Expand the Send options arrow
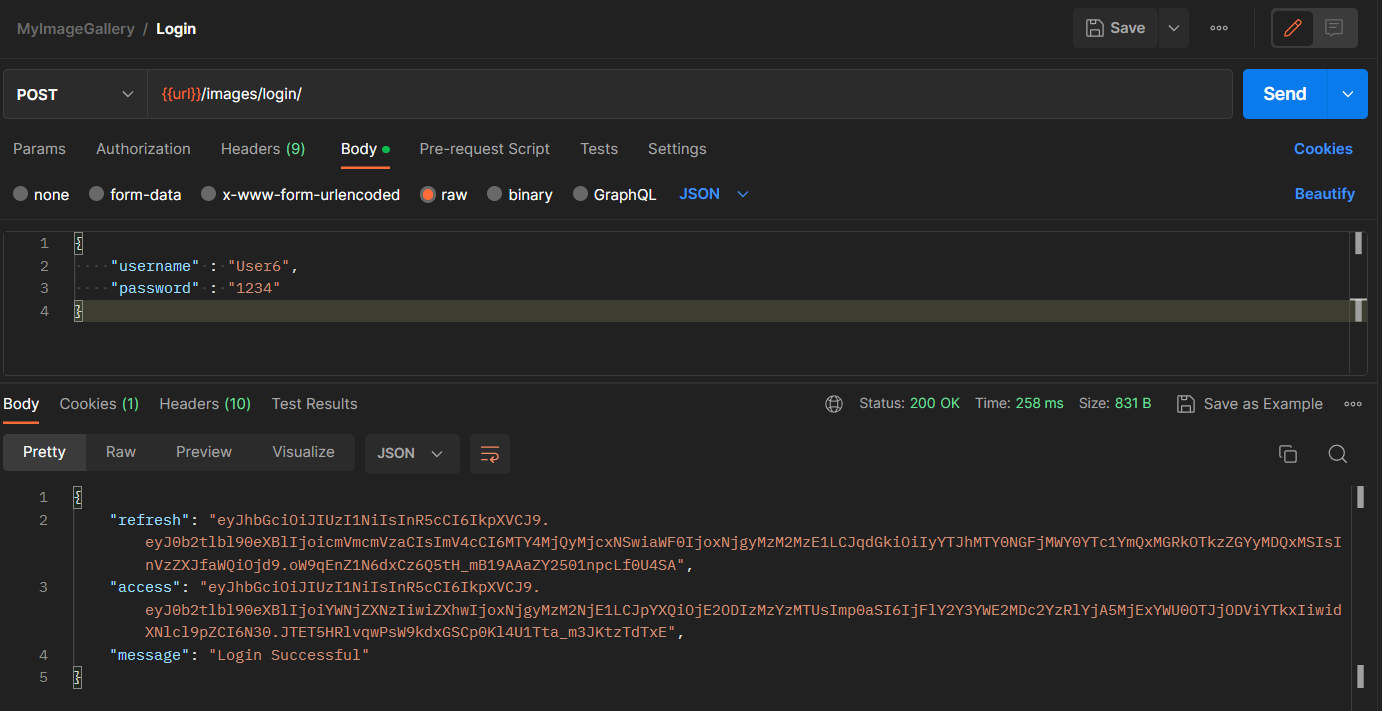The height and width of the screenshot is (711, 1382). [x=1347, y=94]
